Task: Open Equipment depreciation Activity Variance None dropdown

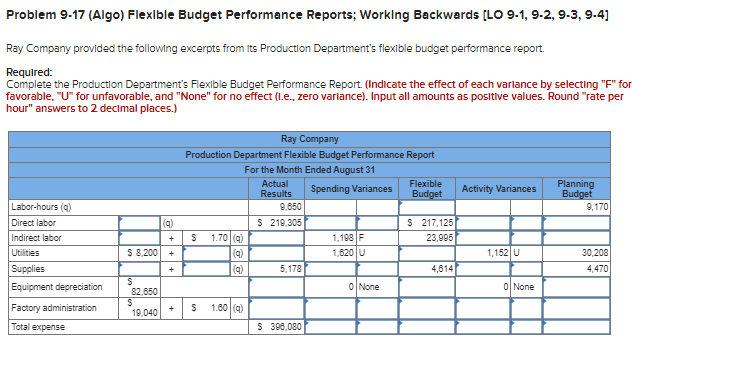Action: click(x=526, y=287)
